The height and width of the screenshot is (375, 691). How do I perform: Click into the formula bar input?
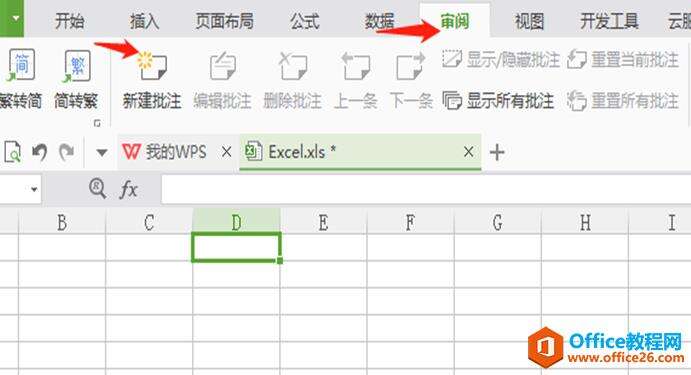[426, 189]
